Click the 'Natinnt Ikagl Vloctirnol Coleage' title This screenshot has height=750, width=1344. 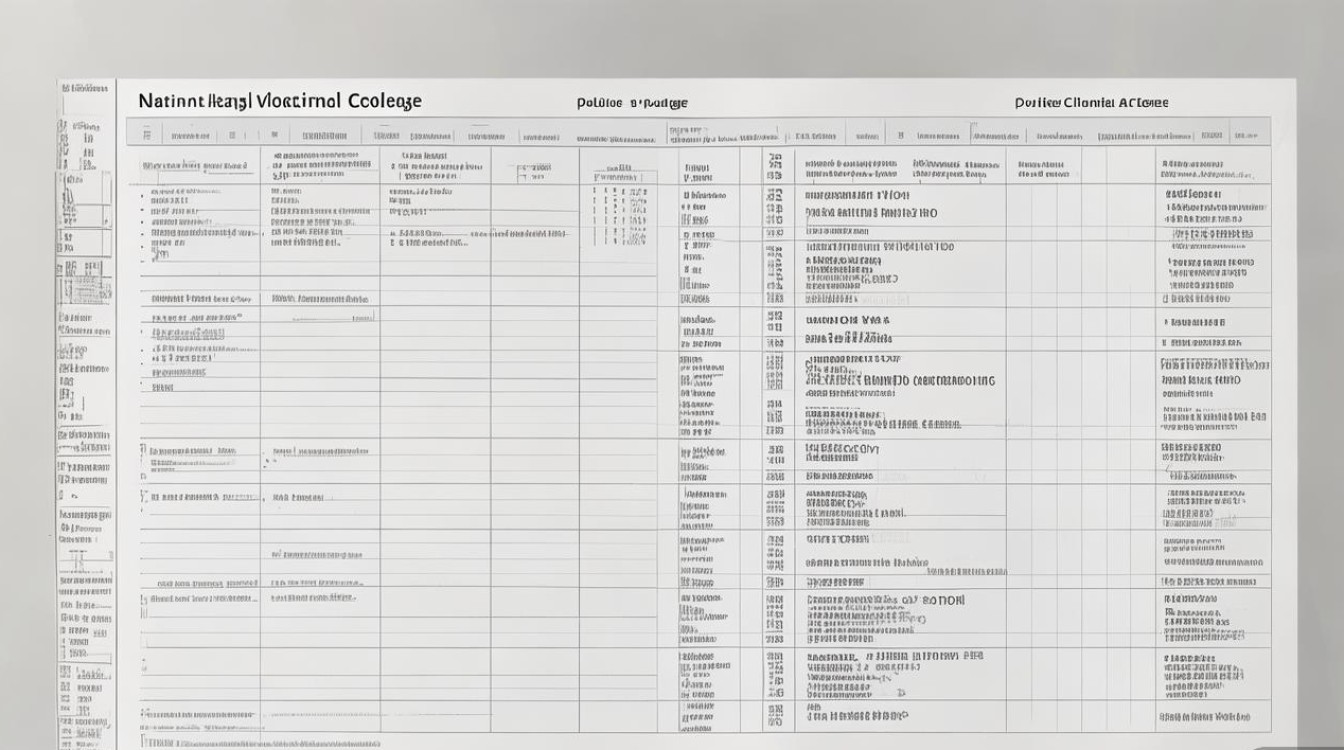coord(280,101)
